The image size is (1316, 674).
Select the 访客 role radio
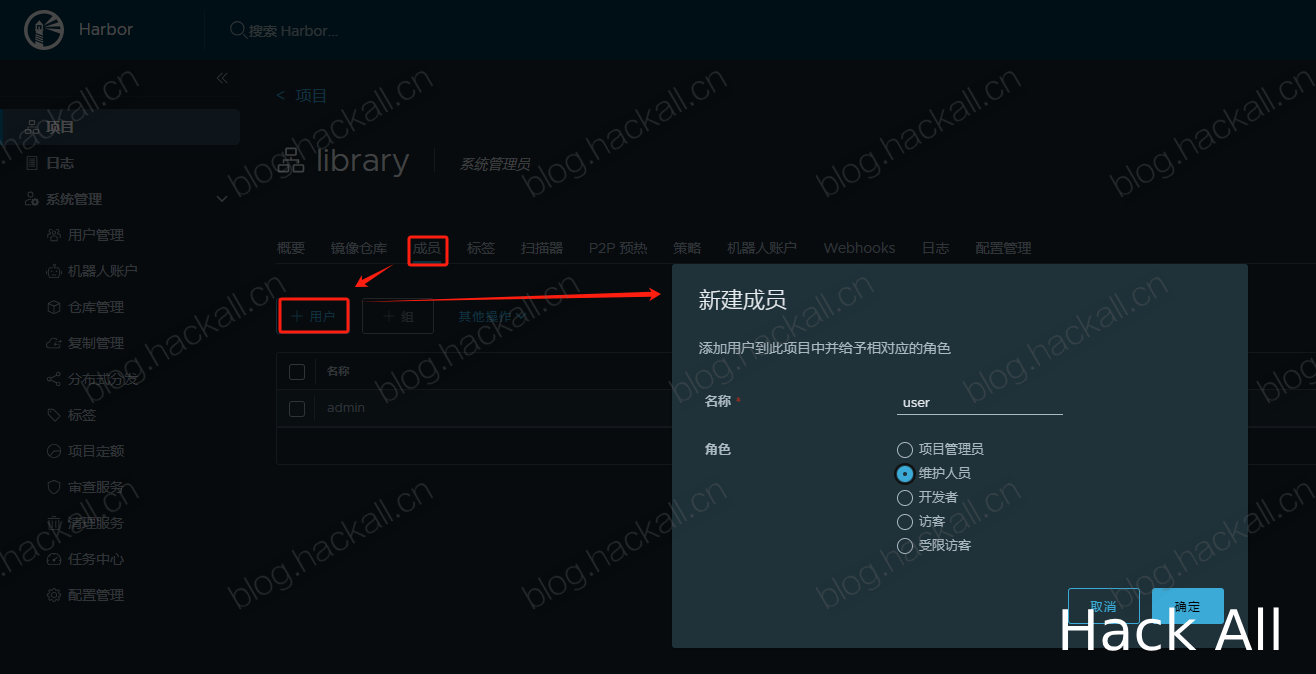pyautogui.click(x=905, y=522)
